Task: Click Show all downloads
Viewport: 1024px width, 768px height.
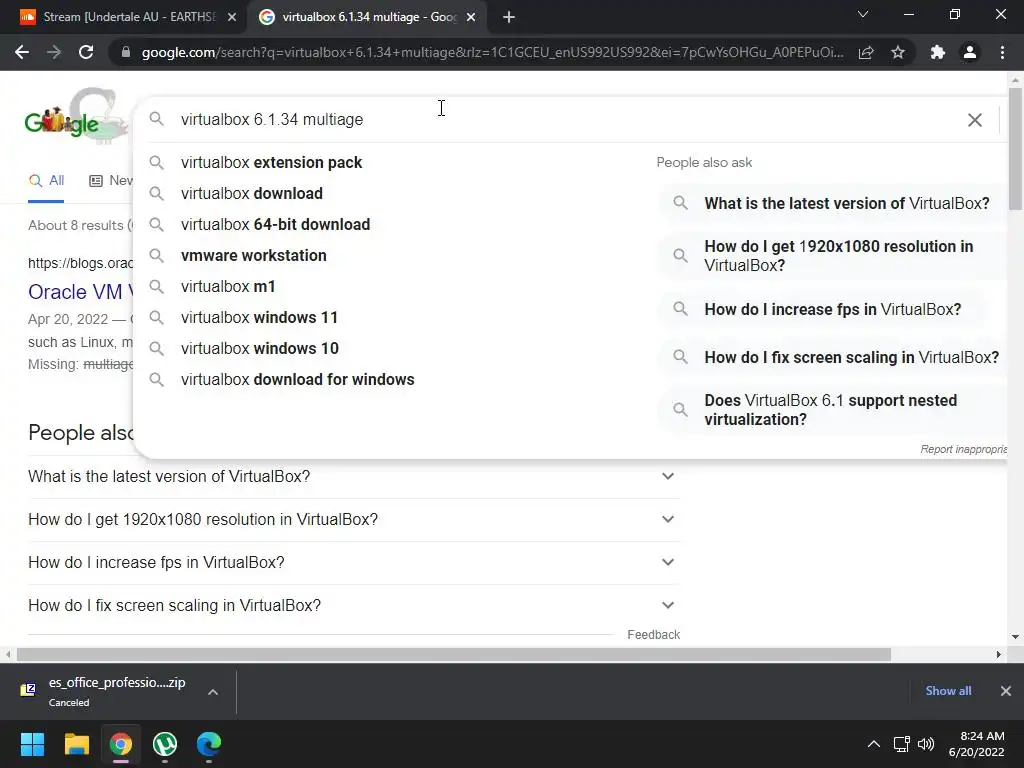Action: click(948, 691)
